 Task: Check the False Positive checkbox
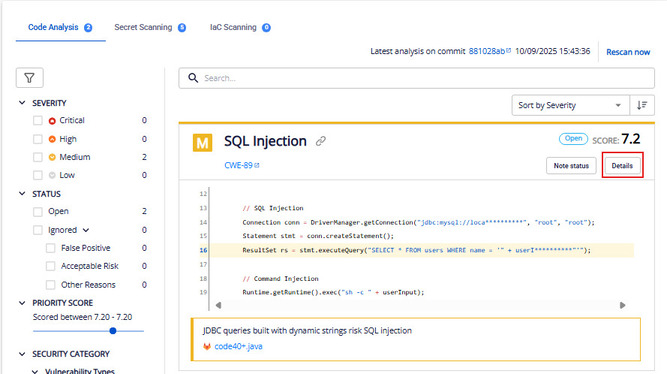tap(51, 248)
